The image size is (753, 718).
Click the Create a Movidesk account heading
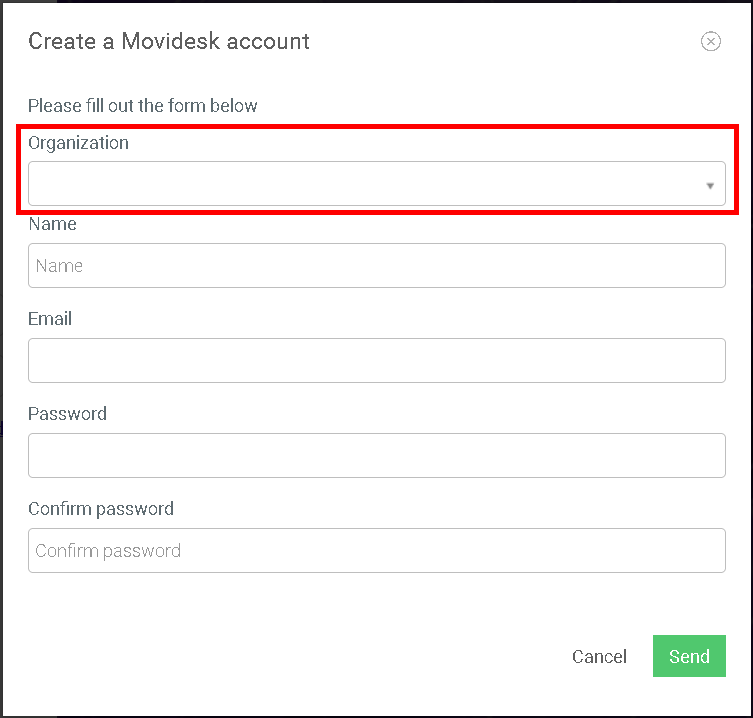point(169,41)
